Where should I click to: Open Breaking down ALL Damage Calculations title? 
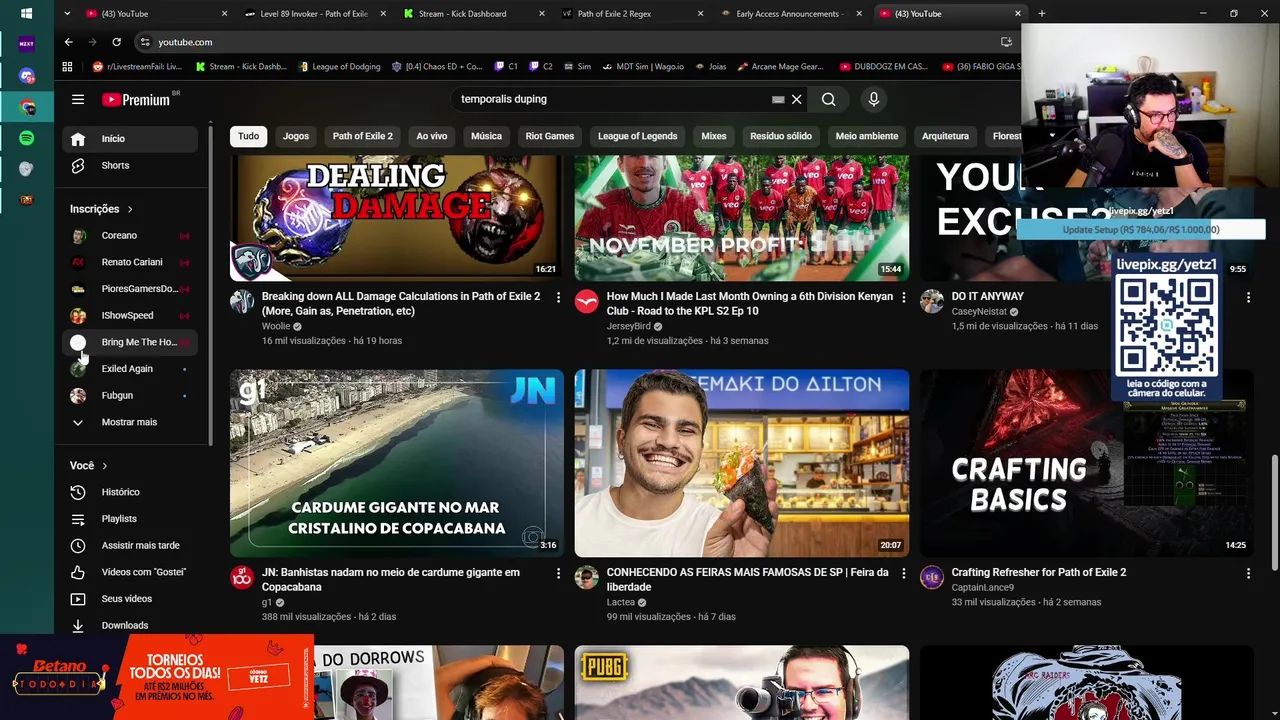click(x=401, y=304)
